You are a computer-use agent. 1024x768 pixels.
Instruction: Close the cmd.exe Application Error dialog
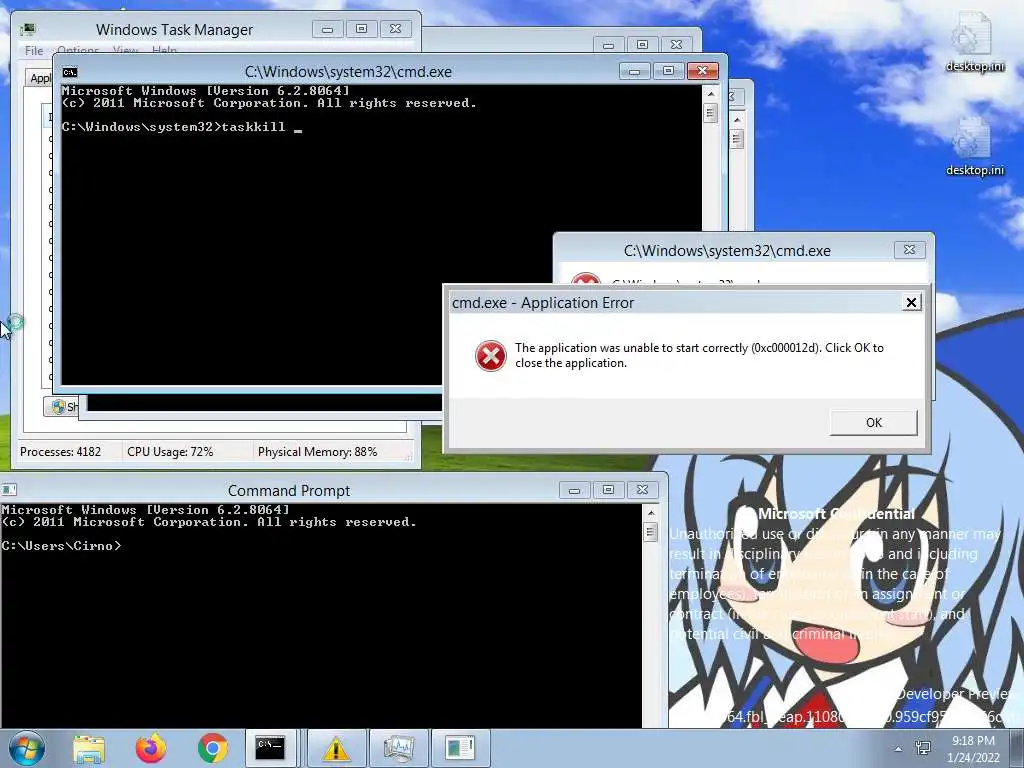[x=911, y=302]
